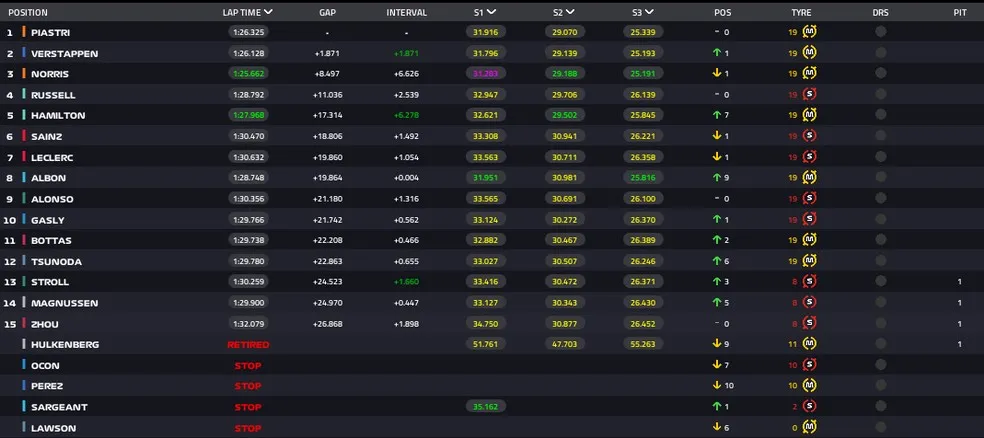
Task: Click Gasly's DRS indicator dot
Action: (880, 220)
